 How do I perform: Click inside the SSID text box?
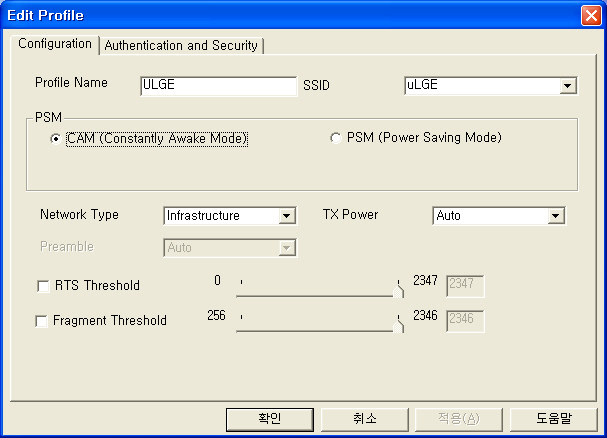tap(480, 86)
